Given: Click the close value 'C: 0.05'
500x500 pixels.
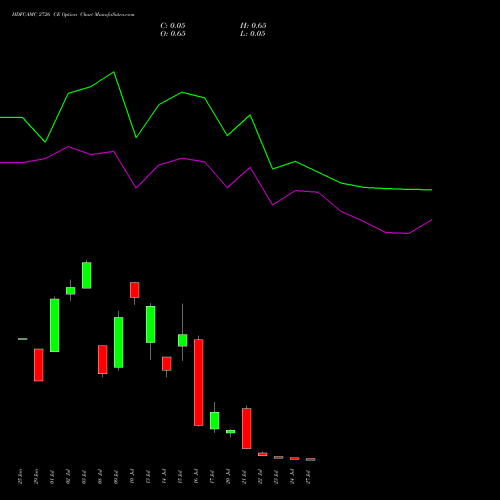Looking at the screenshot, I should 173,26.
